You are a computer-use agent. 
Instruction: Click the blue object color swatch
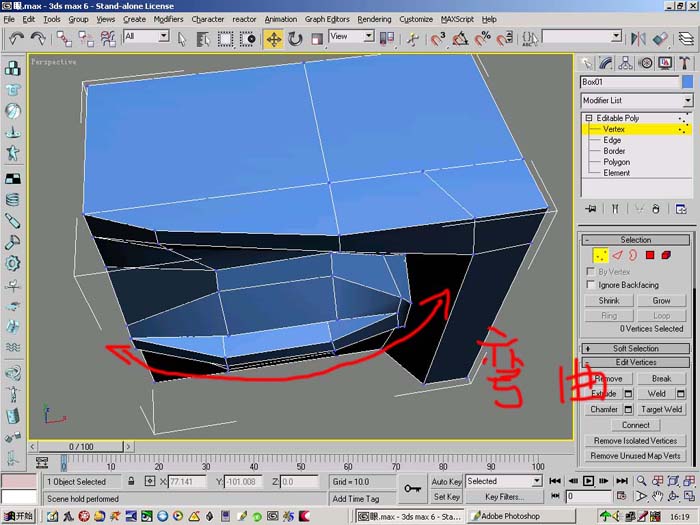point(688,82)
